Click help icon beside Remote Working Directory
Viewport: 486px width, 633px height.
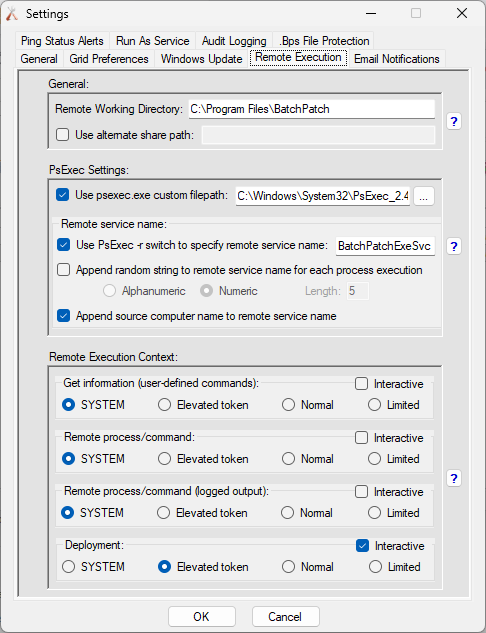point(454,122)
